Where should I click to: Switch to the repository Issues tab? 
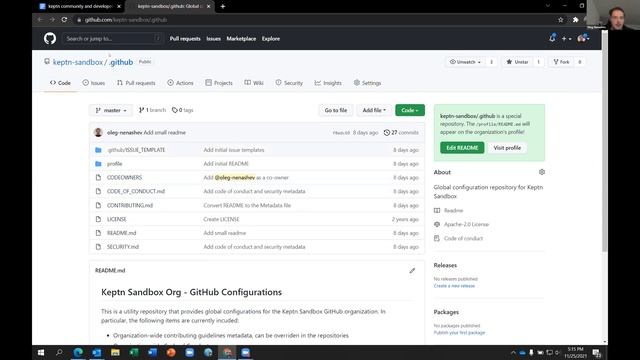tap(93, 83)
